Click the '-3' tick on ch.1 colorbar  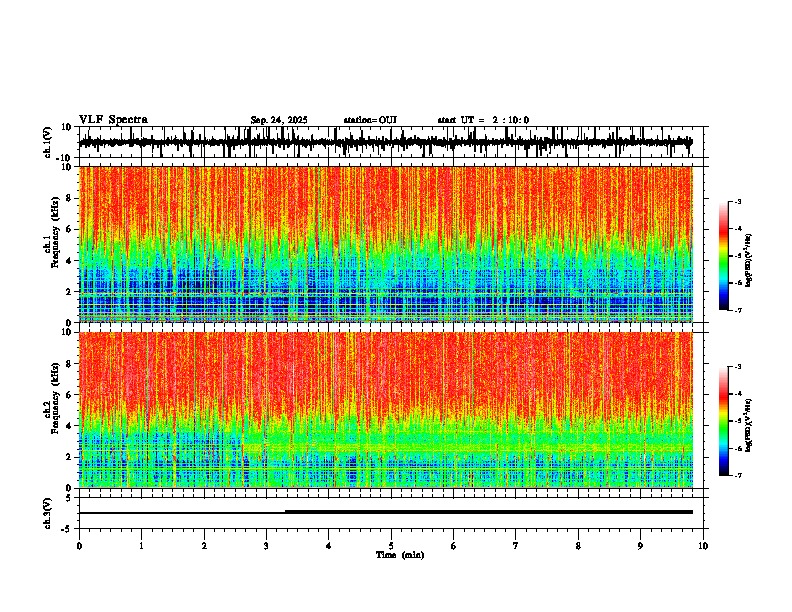click(737, 202)
